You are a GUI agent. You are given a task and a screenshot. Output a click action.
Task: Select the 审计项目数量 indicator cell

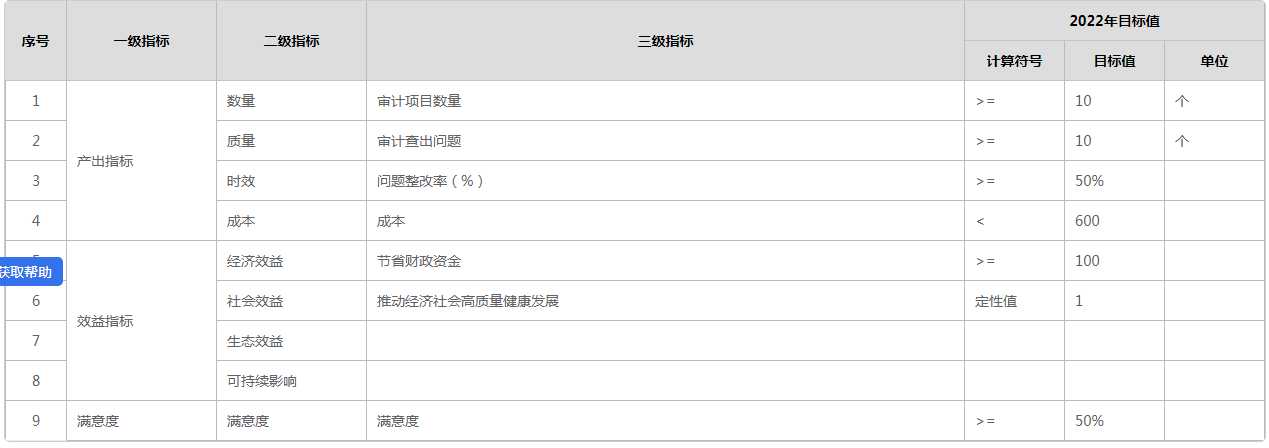[419, 101]
